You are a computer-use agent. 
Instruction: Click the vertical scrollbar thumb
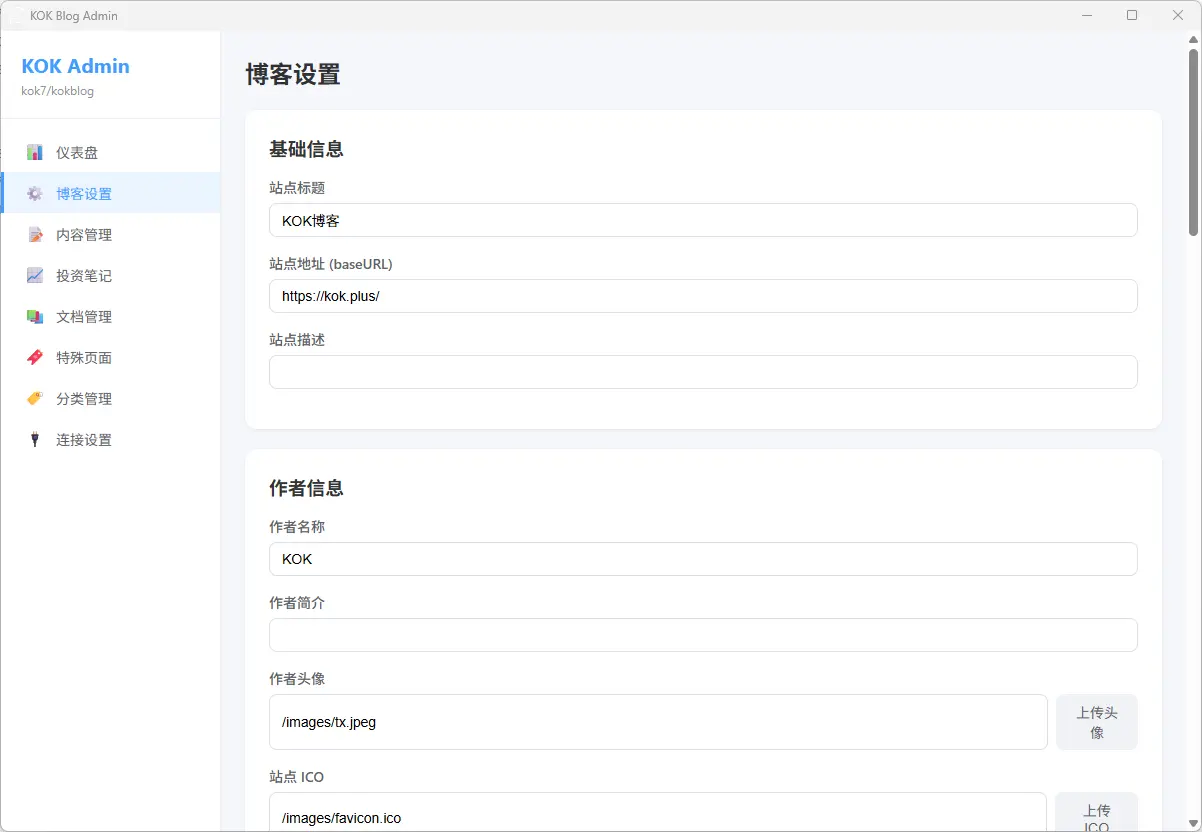1193,140
